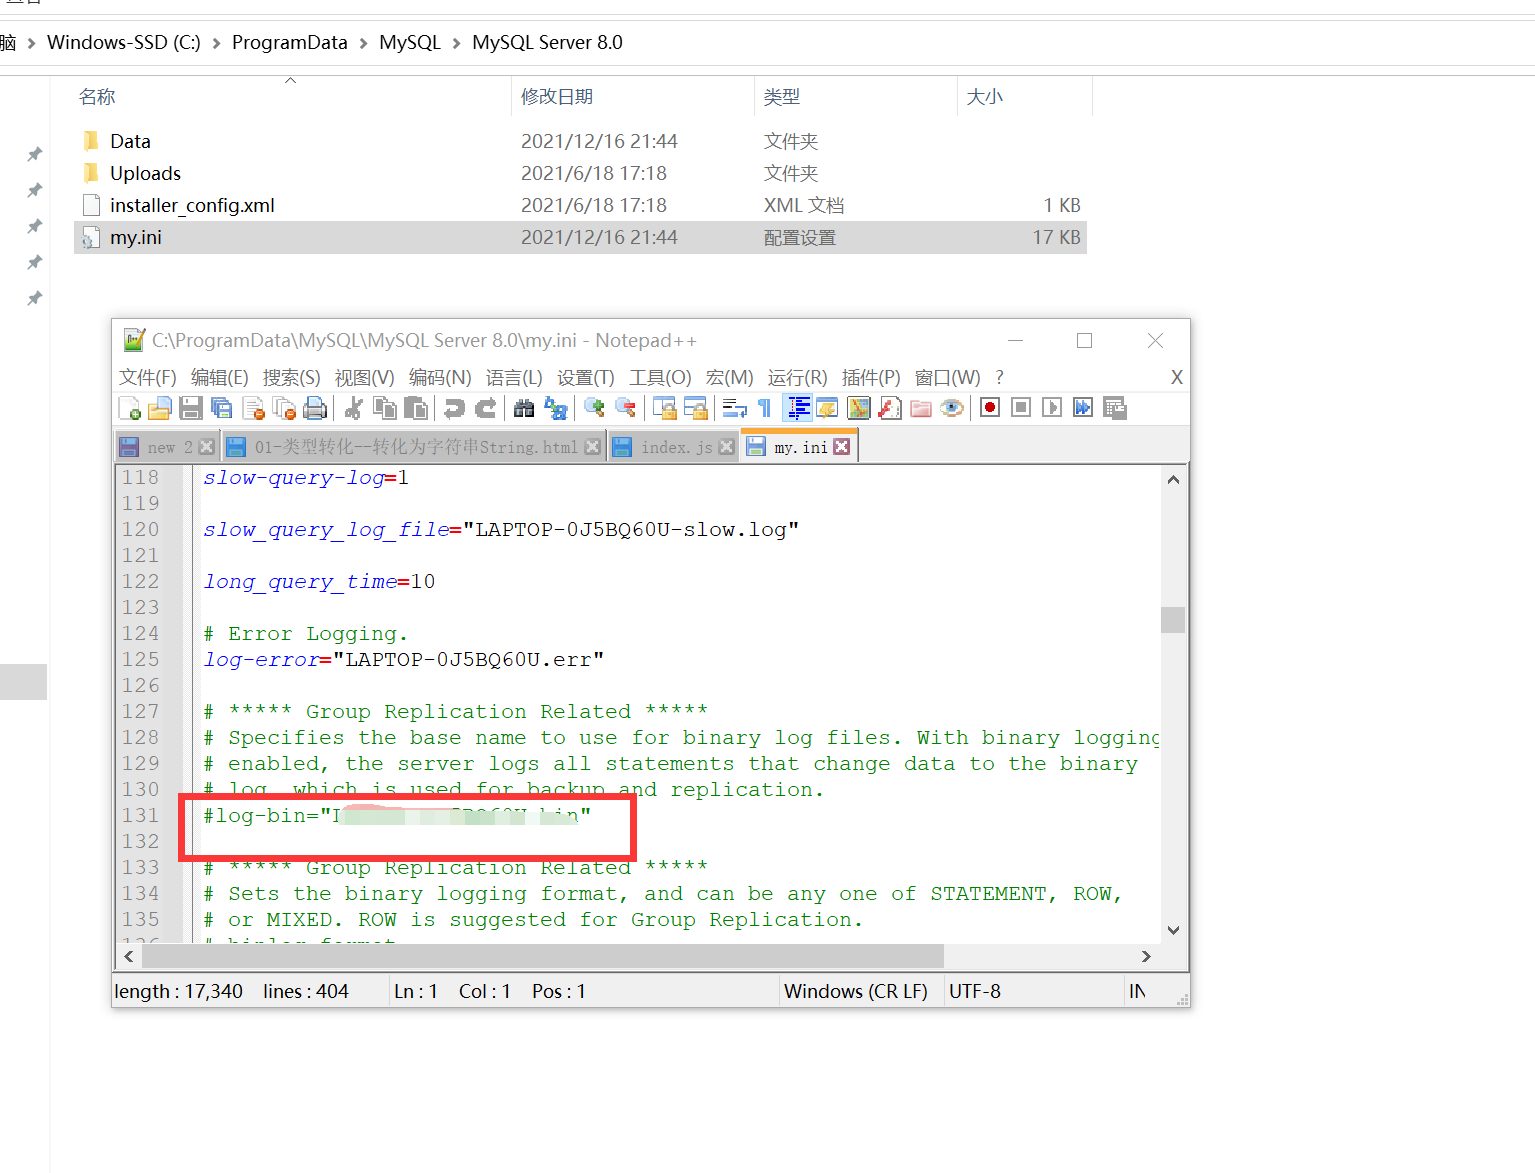This screenshot has height=1173, width=1535.
Task: Save the current file with Save icon
Action: coord(191,408)
